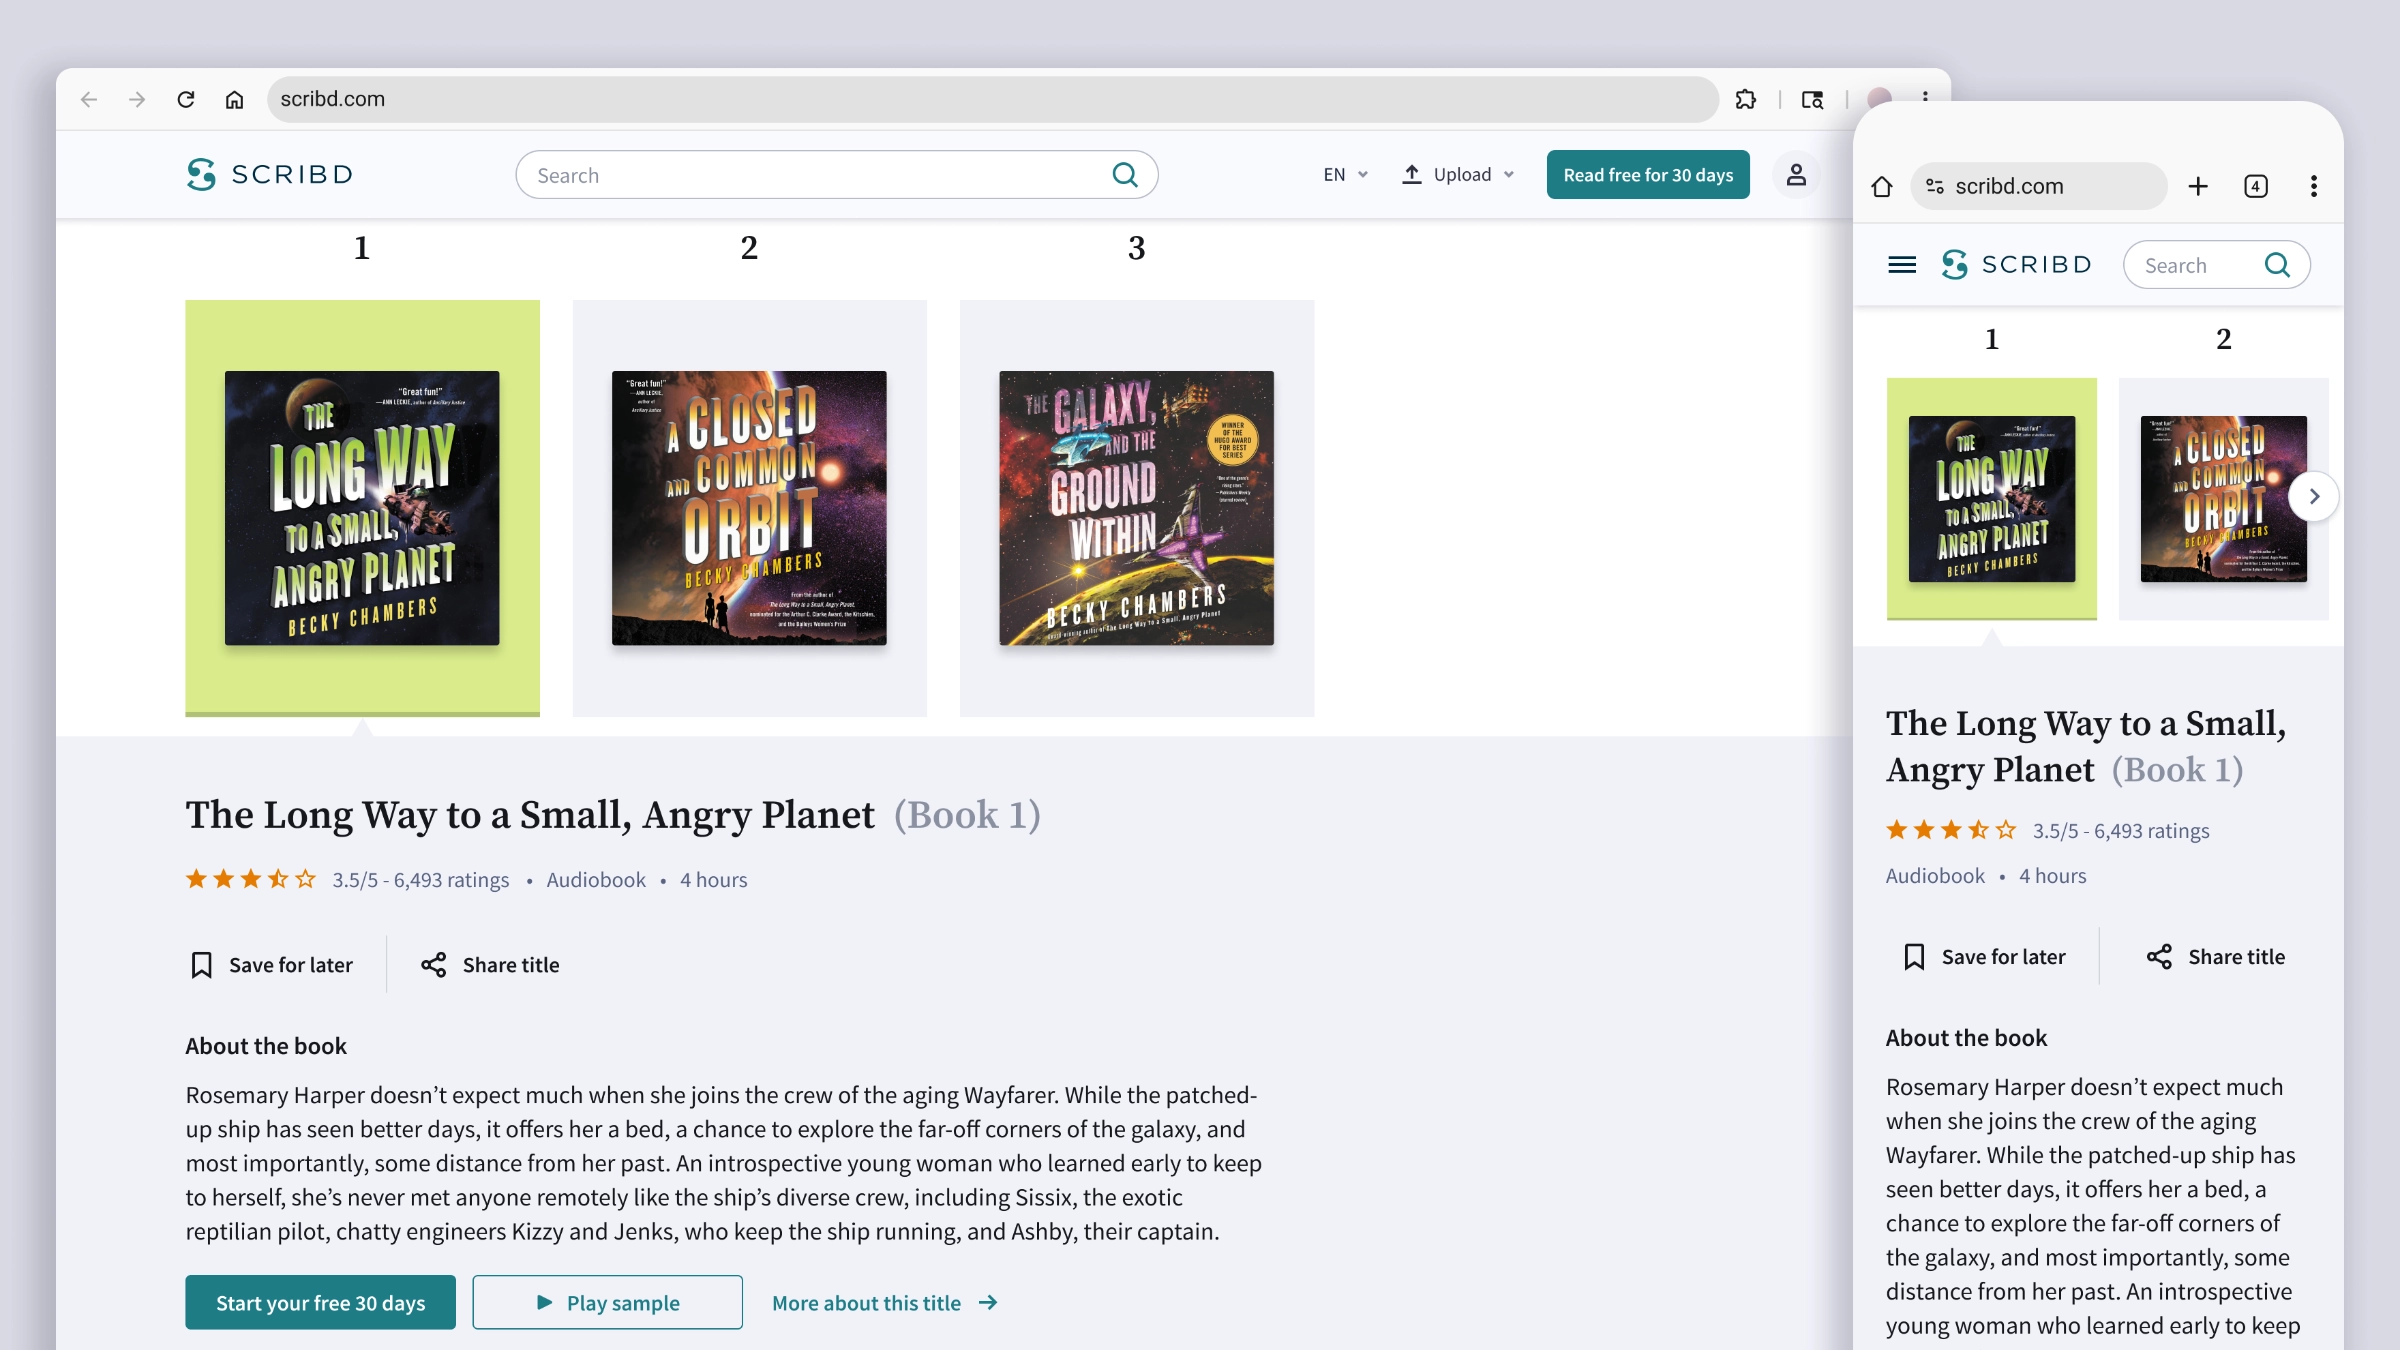
Task: Open the mobile browser three-dot menu
Action: [x=2314, y=186]
